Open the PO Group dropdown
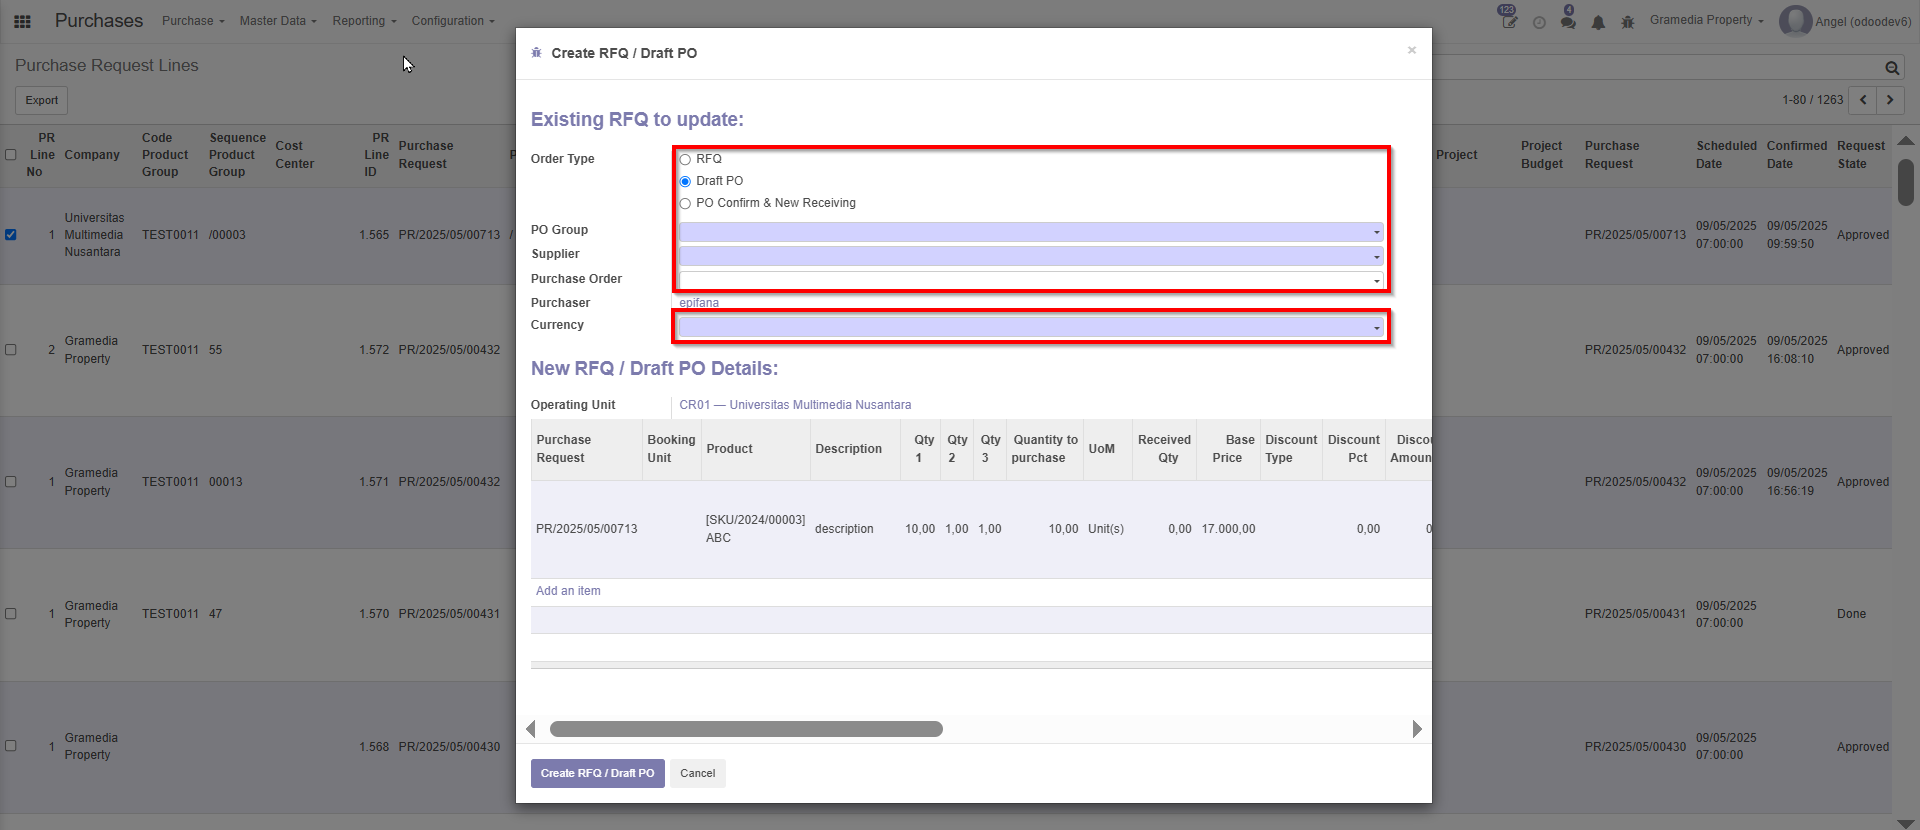The height and width of the screenshot is (830, 1920). (1031, 232)
